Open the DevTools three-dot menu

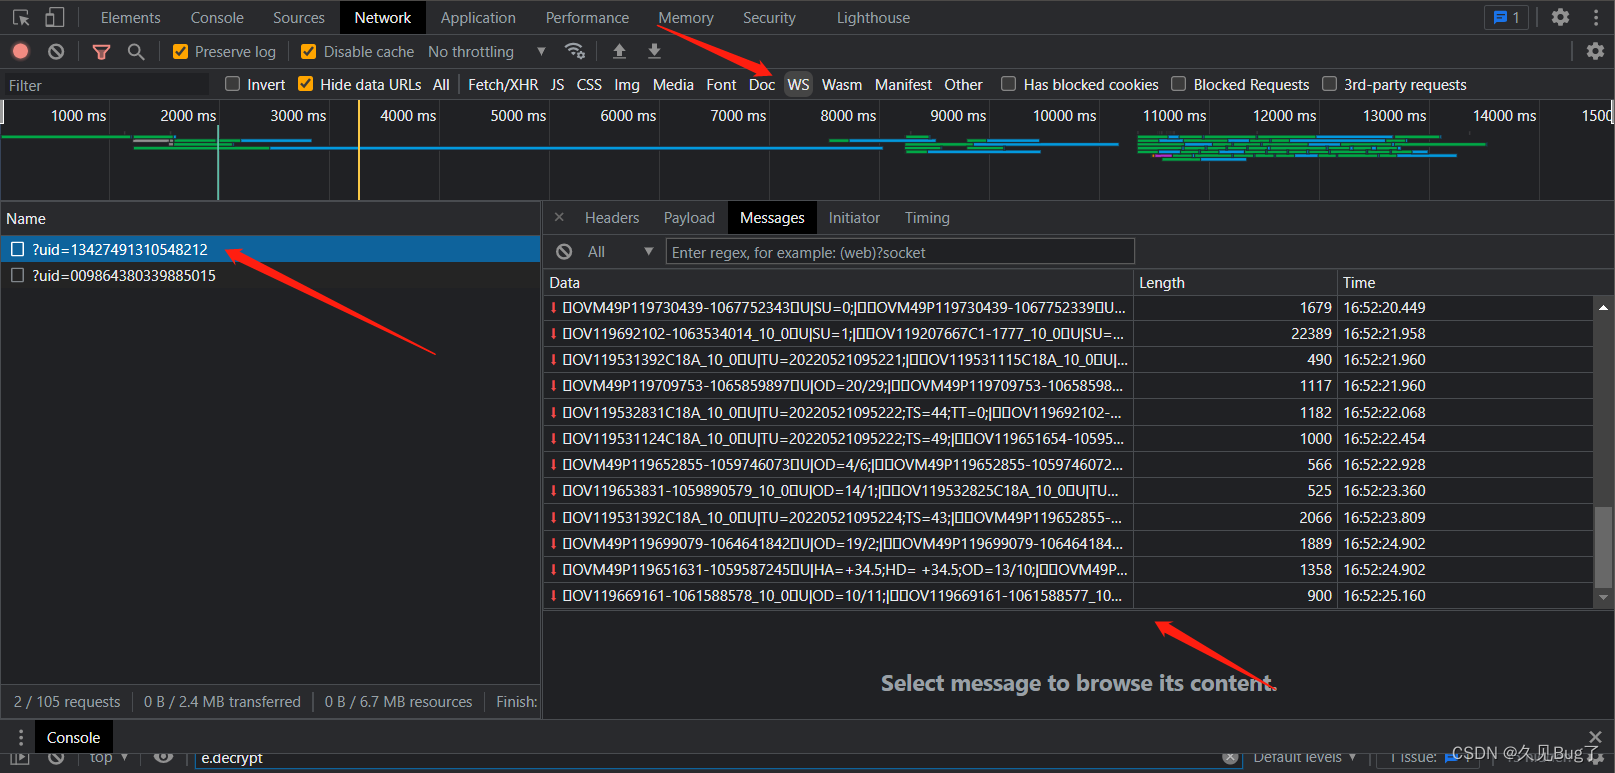pos(1595,17)
